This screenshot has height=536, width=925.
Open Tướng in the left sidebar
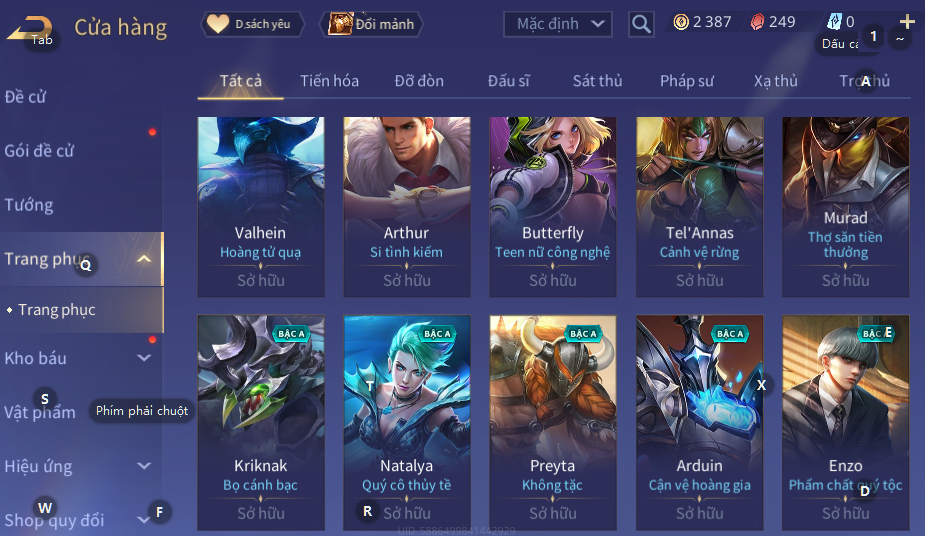[29, 205]
